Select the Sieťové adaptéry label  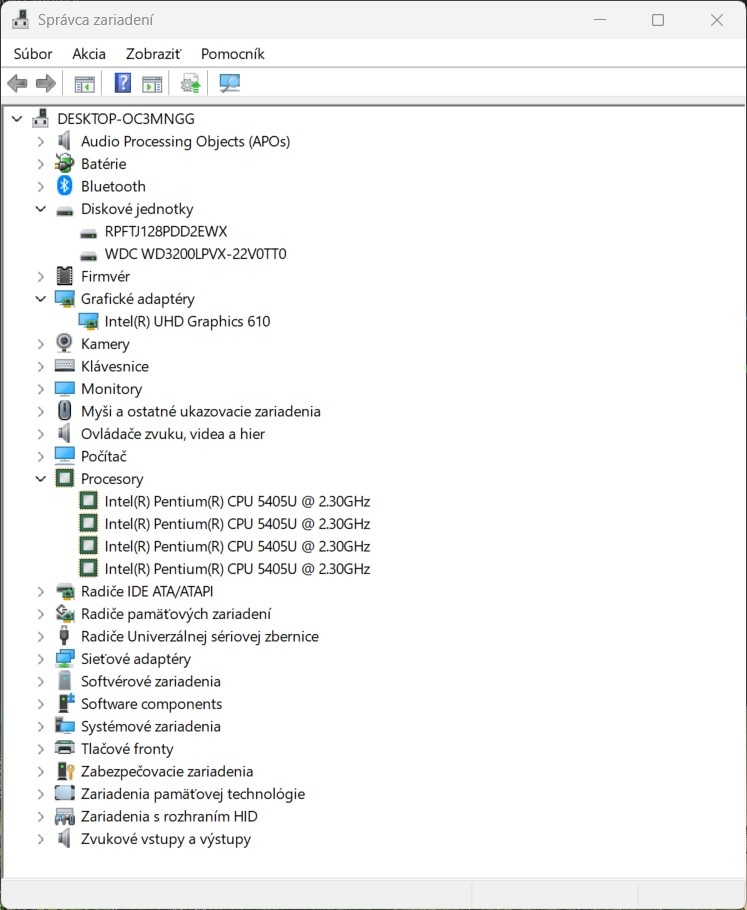point(136,659)
